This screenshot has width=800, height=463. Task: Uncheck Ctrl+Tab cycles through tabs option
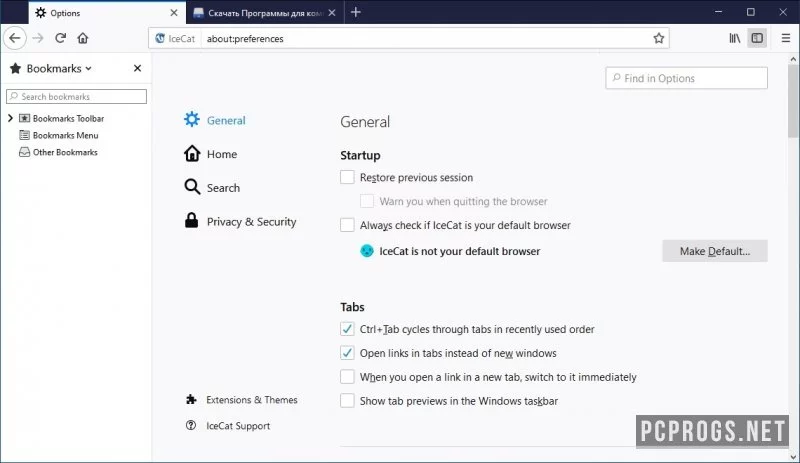[347, 329]
